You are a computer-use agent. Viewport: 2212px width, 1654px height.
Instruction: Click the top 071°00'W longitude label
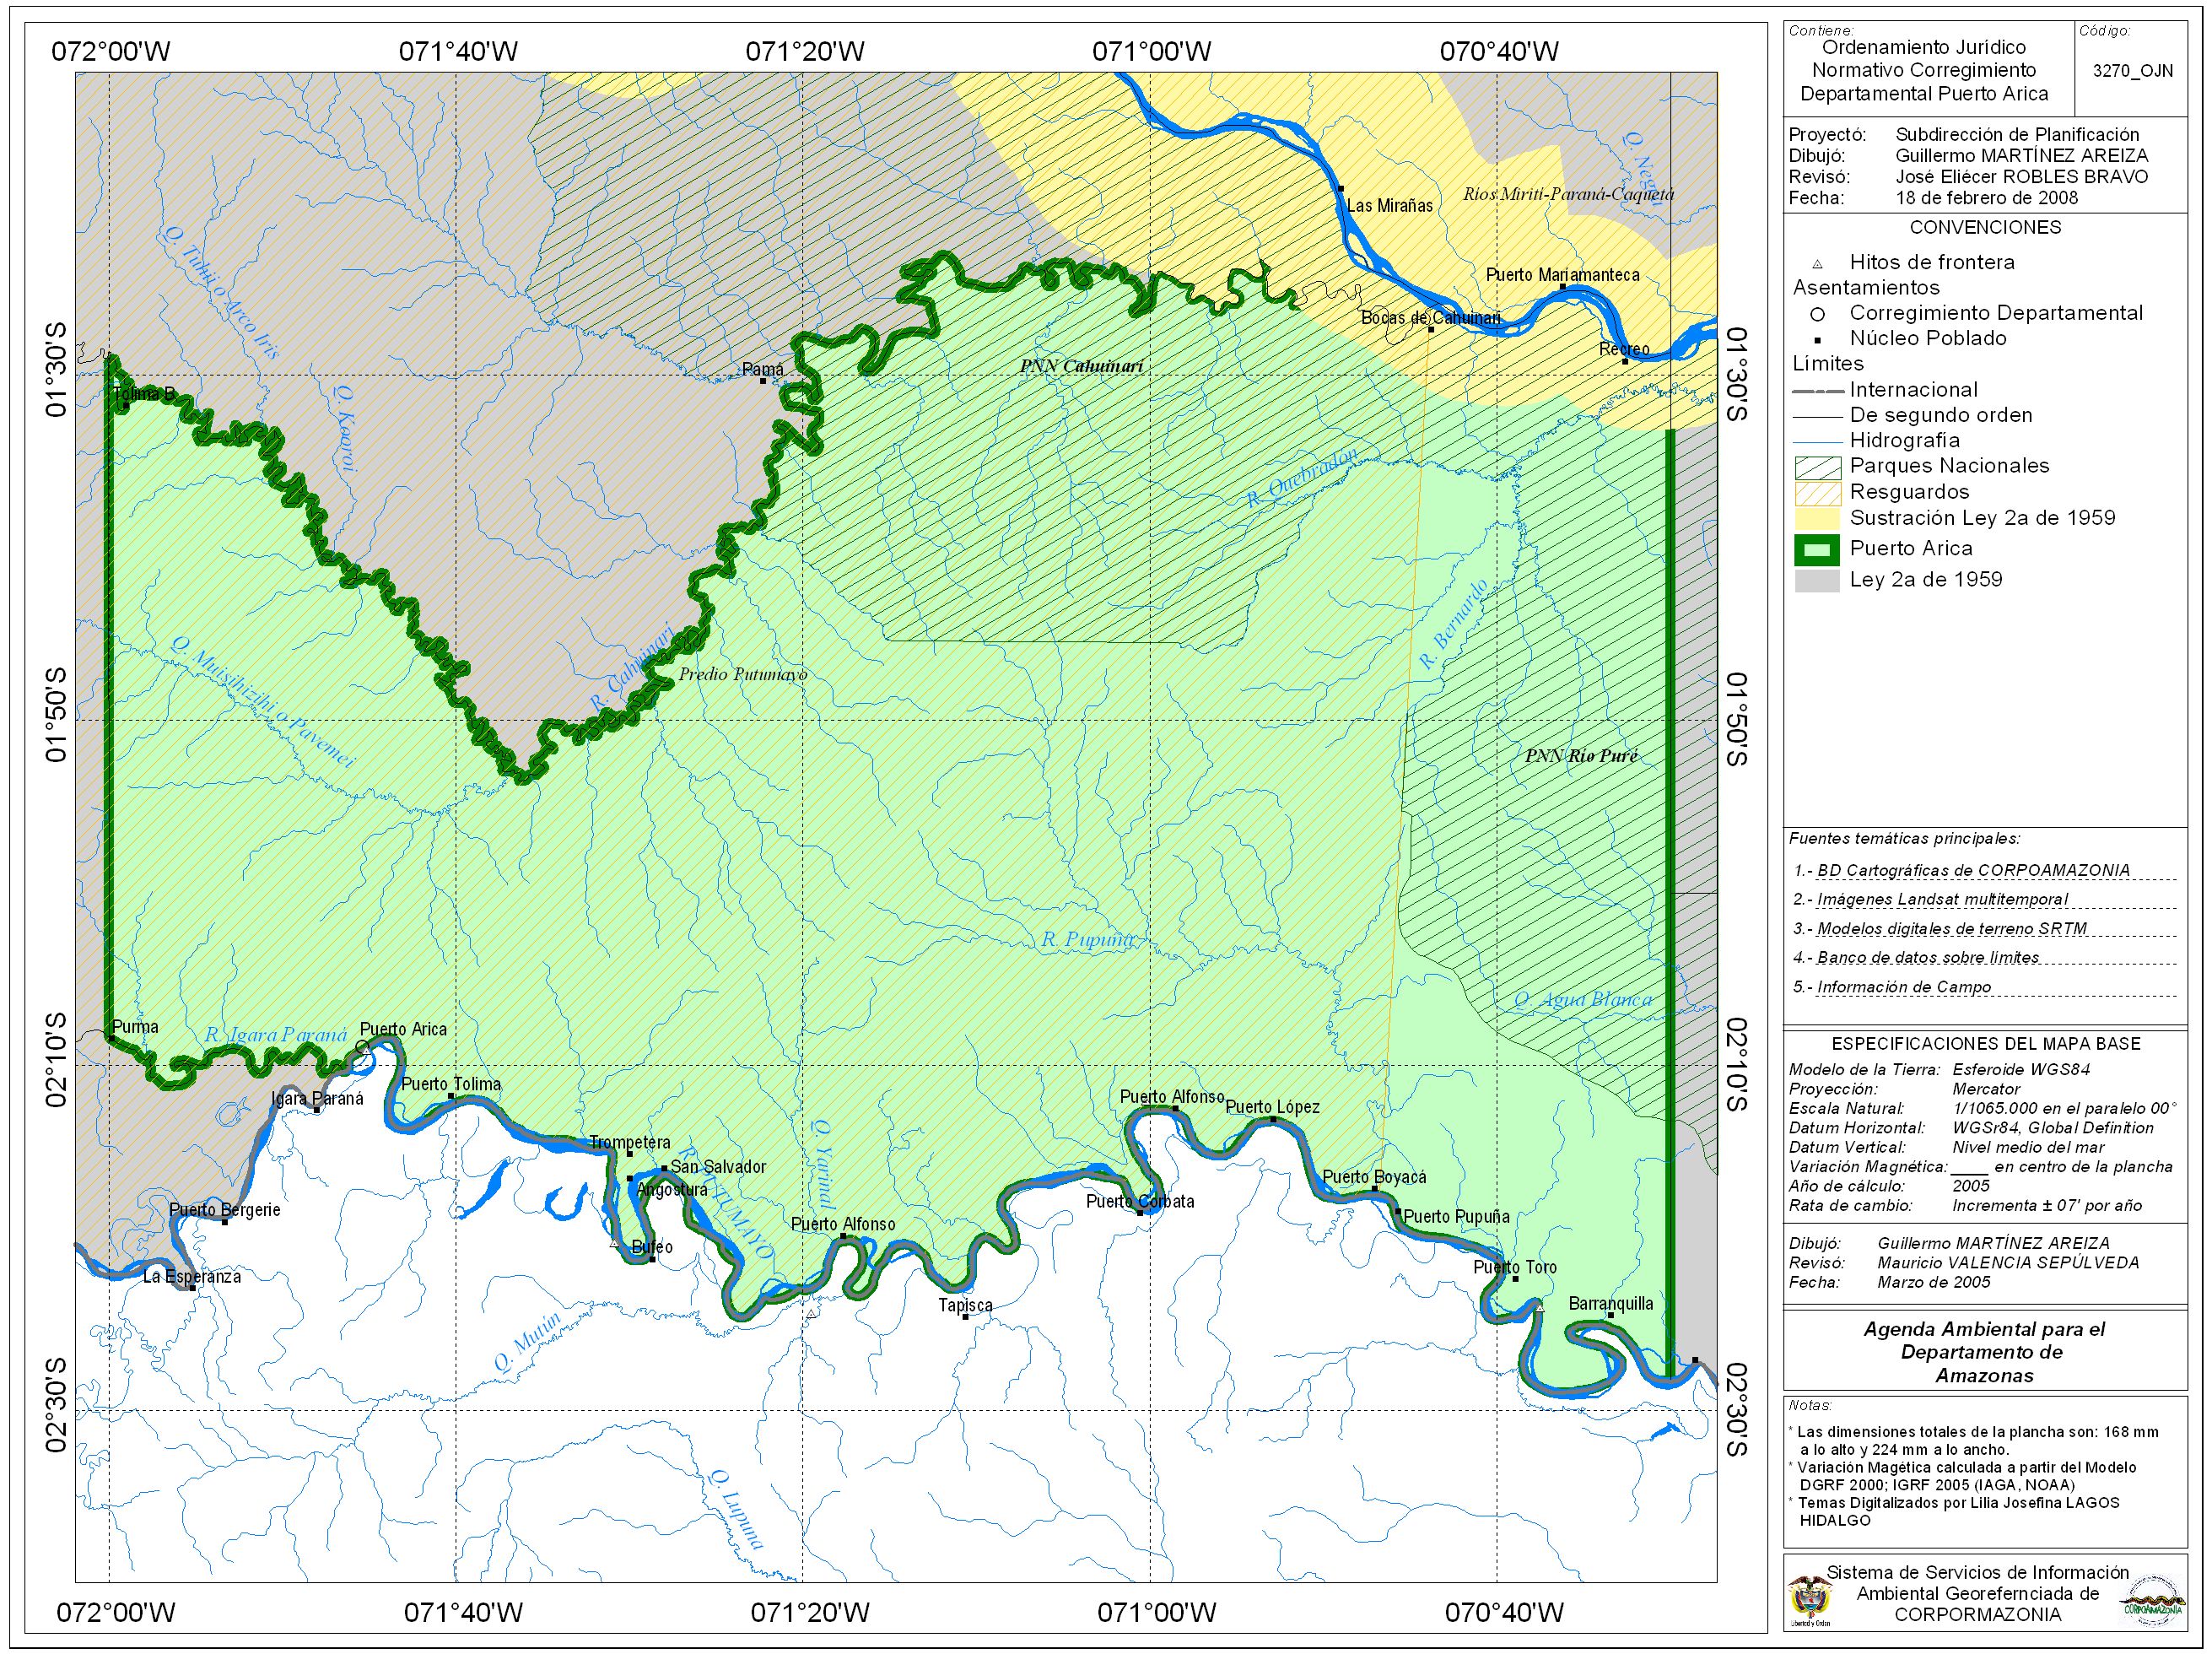pyautogui.click(x=1151, y=52)
